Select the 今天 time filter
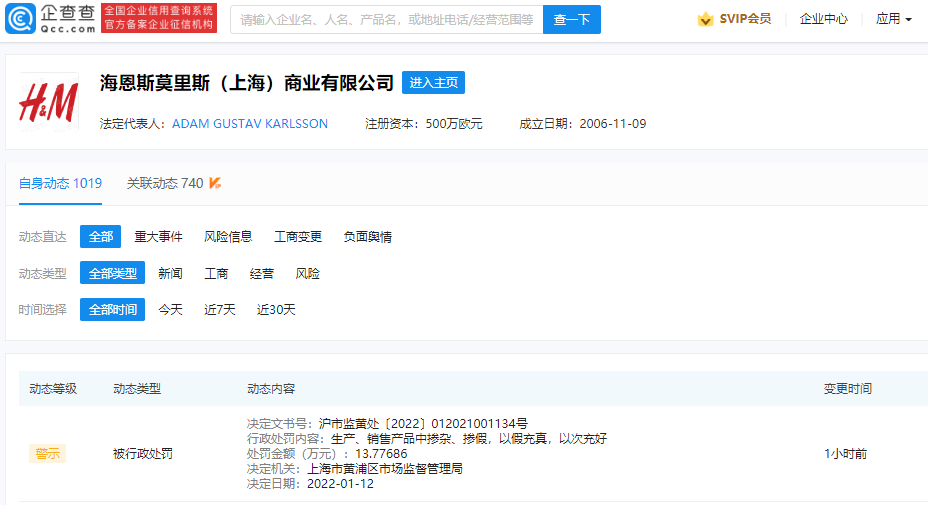The width and height of the screenshot is (928, 505). click(x=170, y=310)
